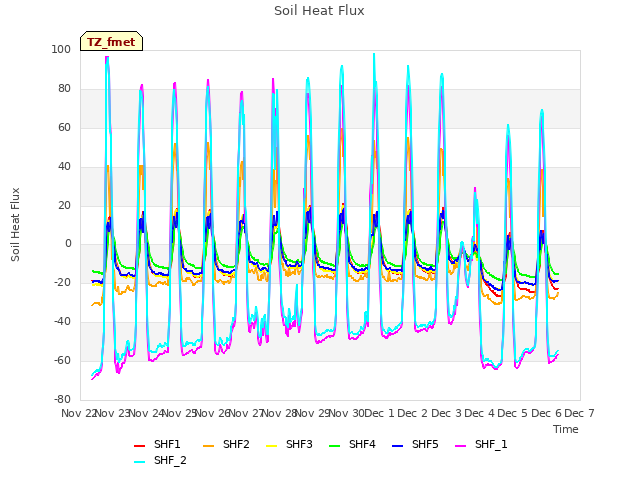Select the SHF3 legend label
This screenshot has height=480, width=640.
299,444
